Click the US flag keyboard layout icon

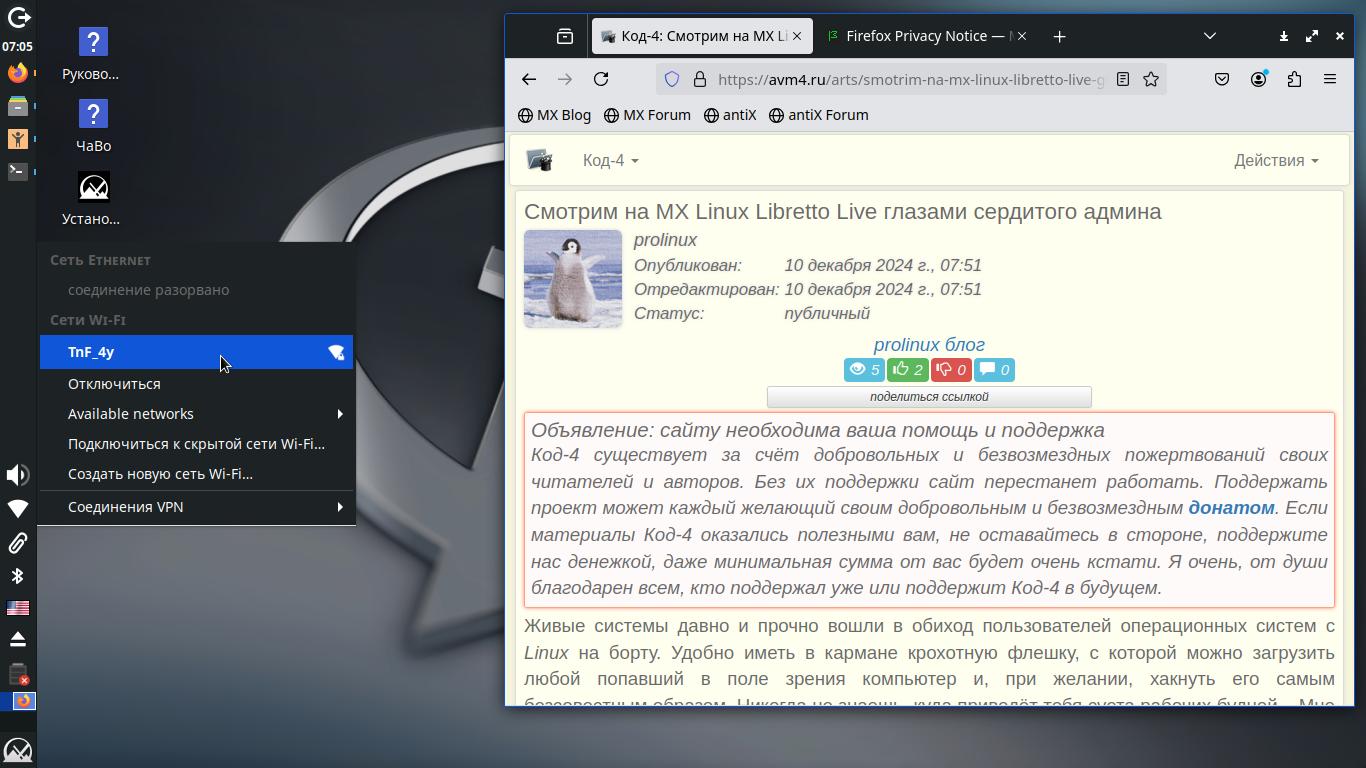(17, 608)
